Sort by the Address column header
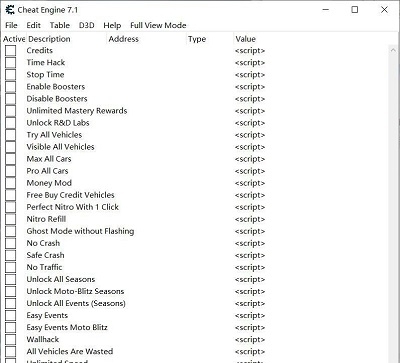Viewport: 400px width, 363px height. click(123, 39)
